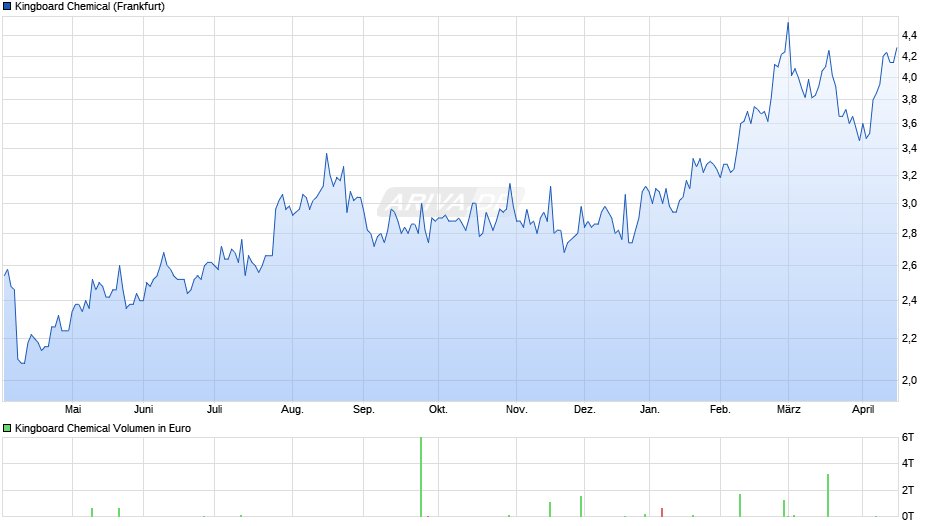Image resolution: width=940 pixels, height=526 pixels.
Task: Click the 6T volume axis label
Action: (908, 438)
